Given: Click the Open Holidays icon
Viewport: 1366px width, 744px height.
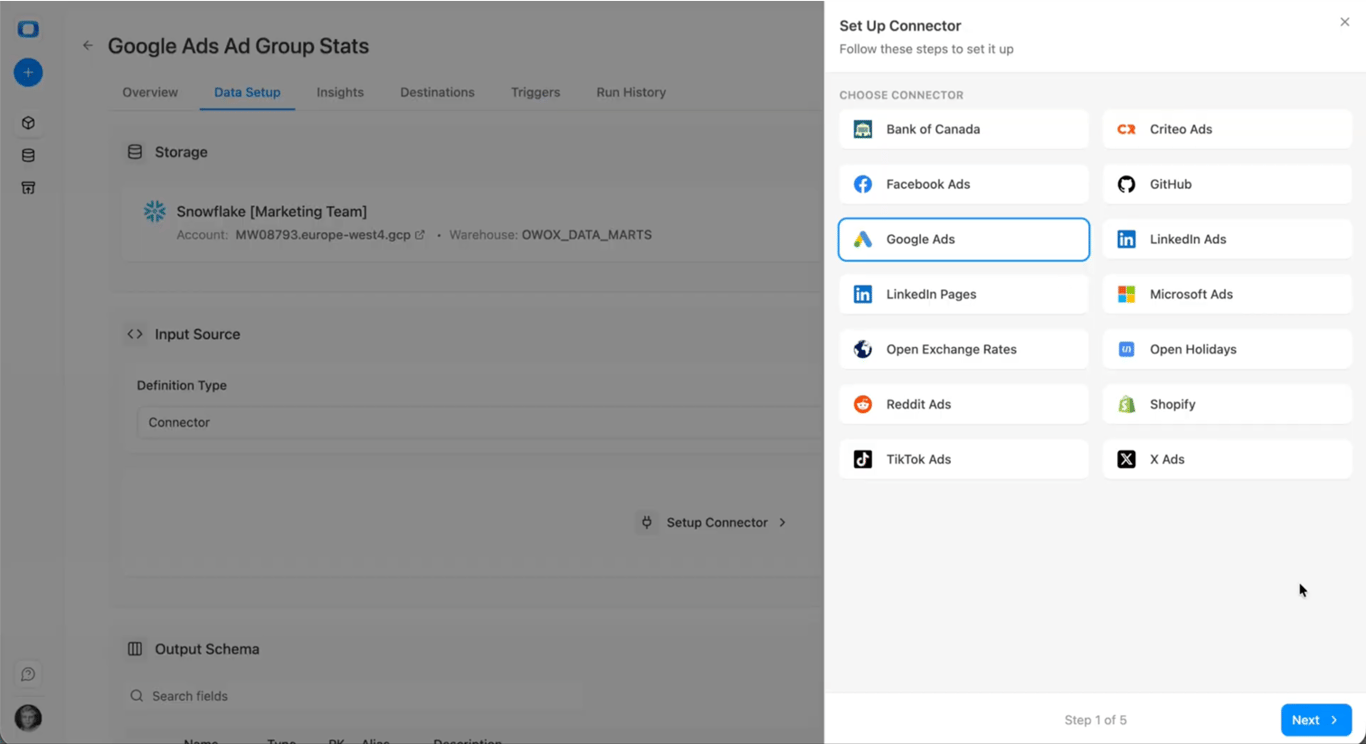Looking at the screenshot, I should coord(1126,349).
